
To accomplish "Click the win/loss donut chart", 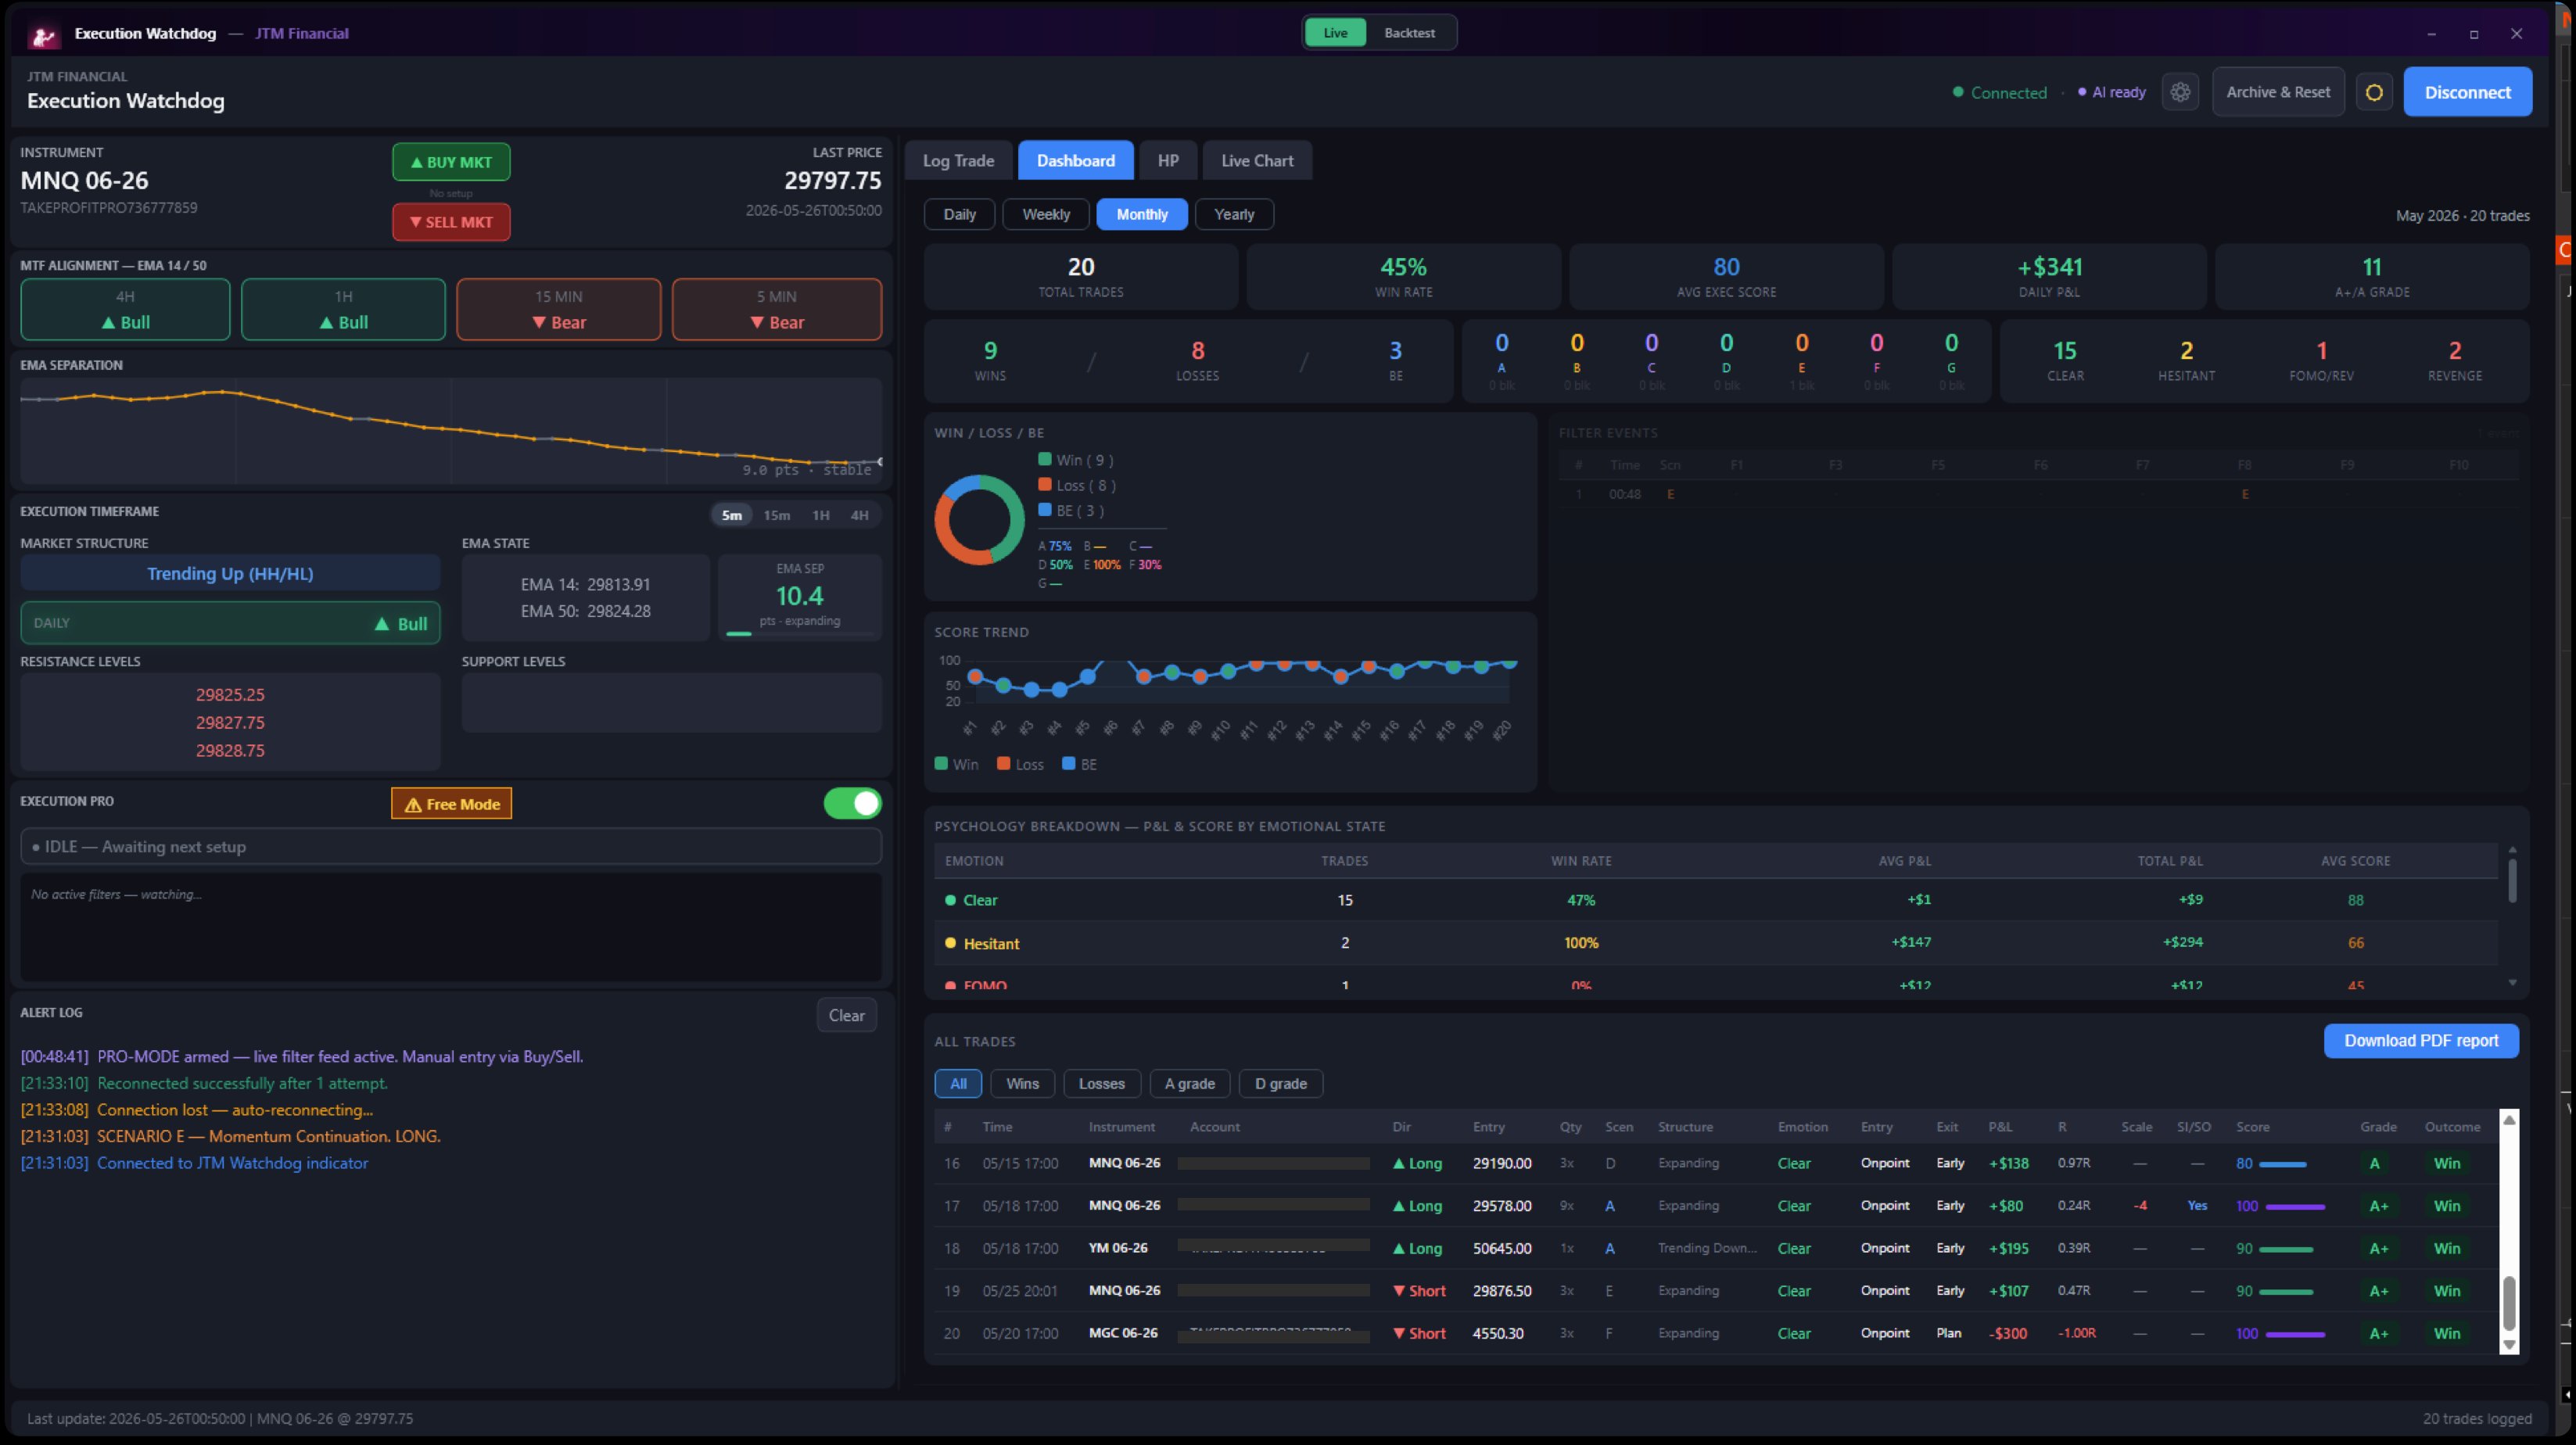I will (979, 520).
